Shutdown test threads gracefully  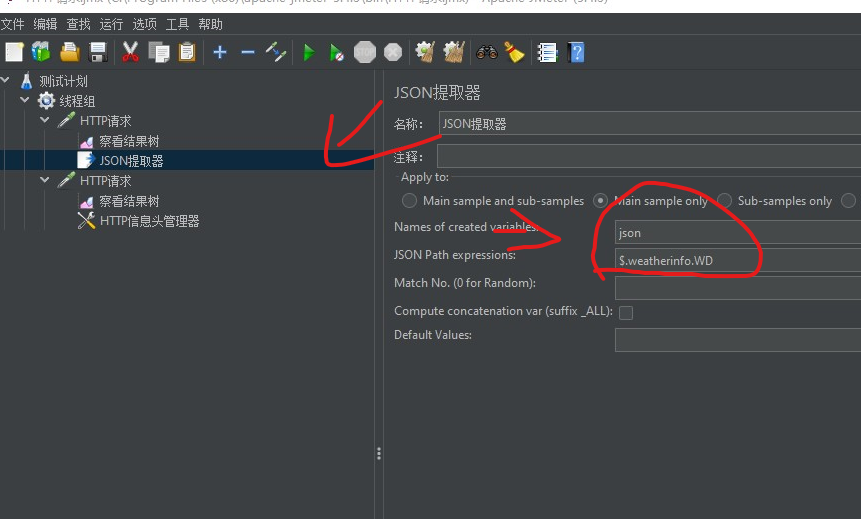pyautogui.click(x=393, y=53)
